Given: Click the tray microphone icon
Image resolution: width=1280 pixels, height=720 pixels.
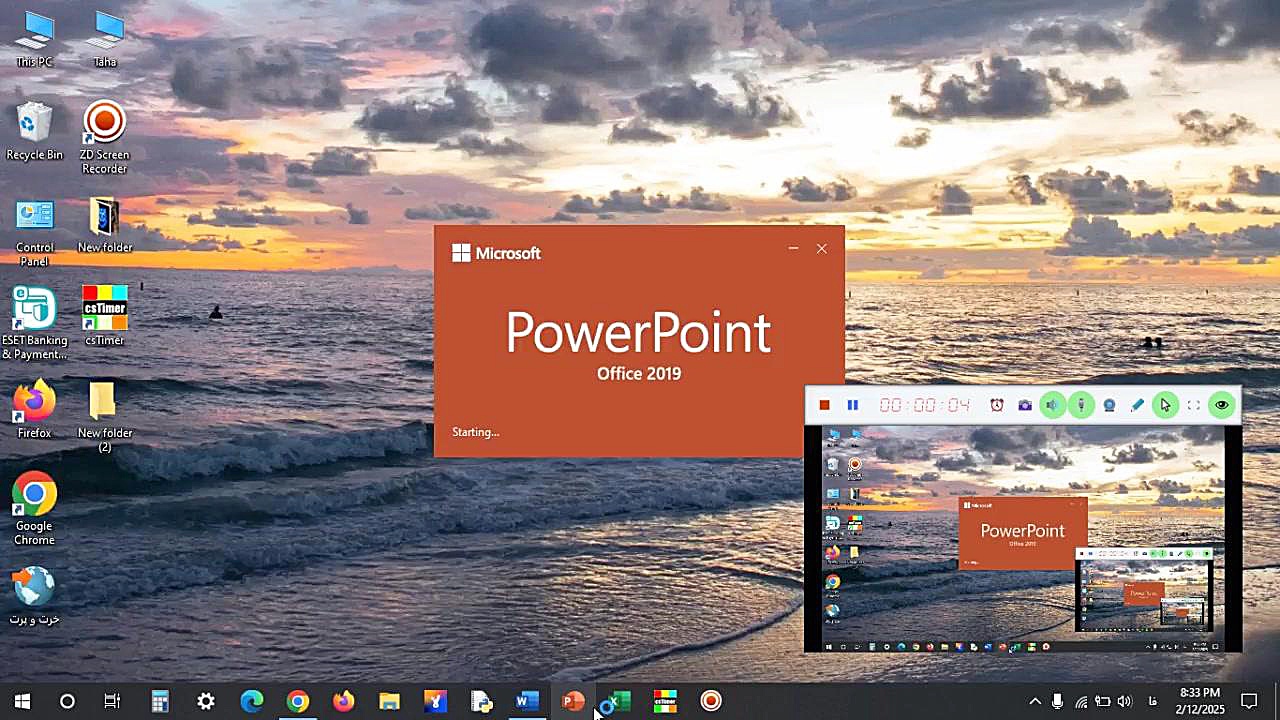Looking at the screenshot, I should pyautogui.click(x=1058, y=701).
